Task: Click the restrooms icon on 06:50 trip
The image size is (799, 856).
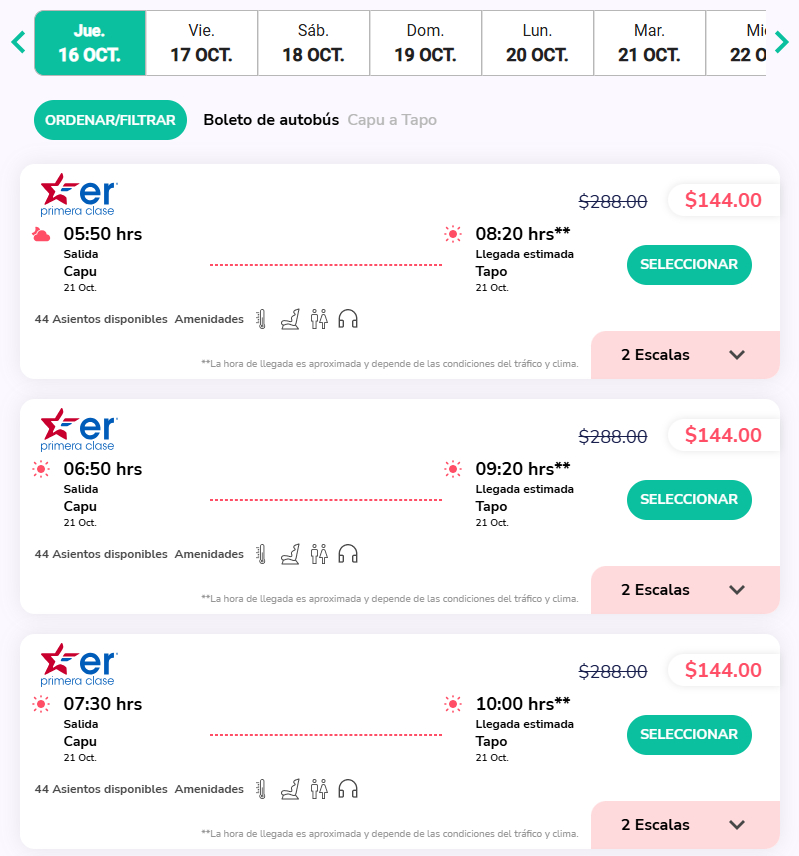Action: pos(319,554)
